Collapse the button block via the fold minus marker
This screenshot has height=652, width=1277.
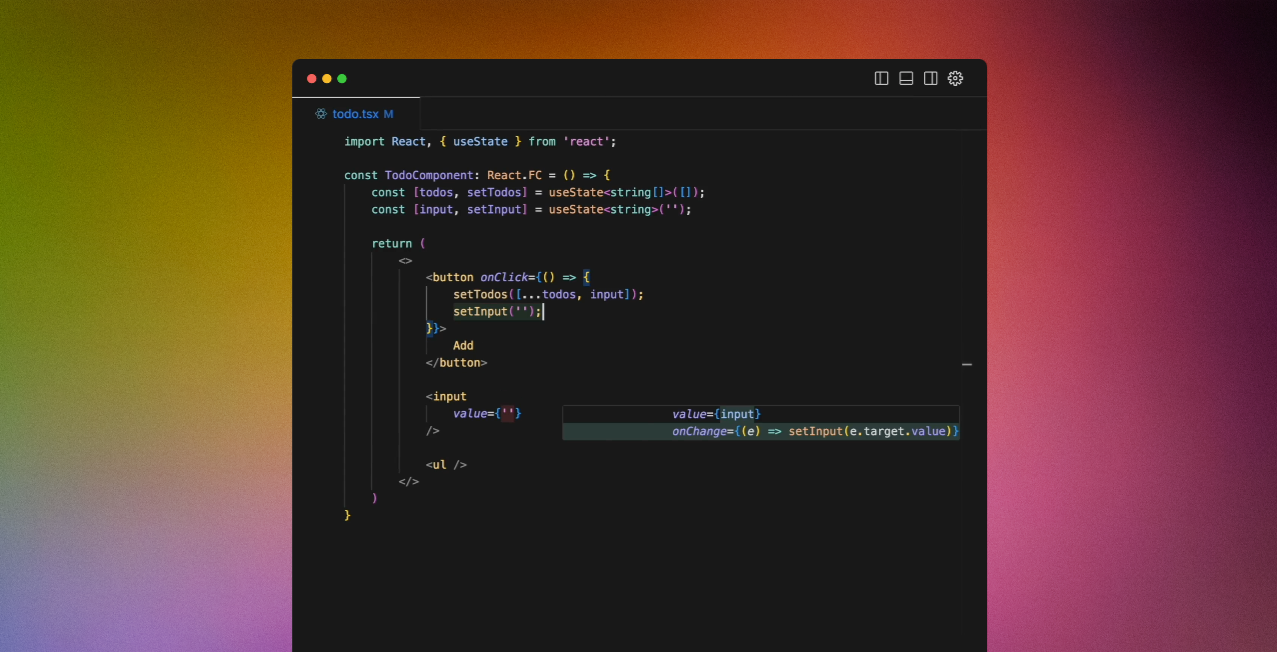coord(966,364)
